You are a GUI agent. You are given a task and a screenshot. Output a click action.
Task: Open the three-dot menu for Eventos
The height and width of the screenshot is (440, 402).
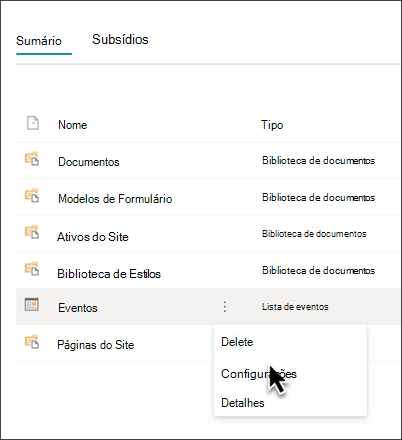[x=225, y=307]
